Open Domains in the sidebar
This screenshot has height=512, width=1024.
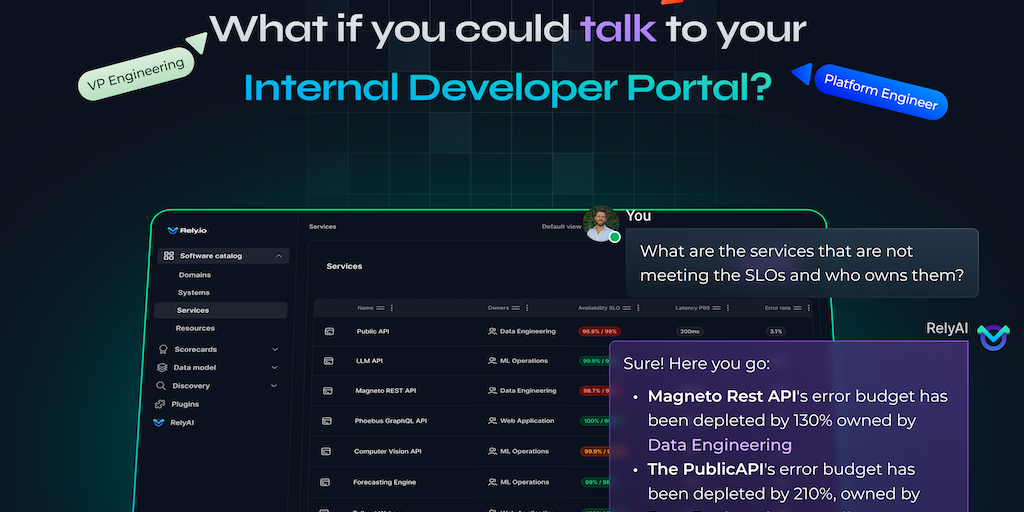[x=195, y=275]
